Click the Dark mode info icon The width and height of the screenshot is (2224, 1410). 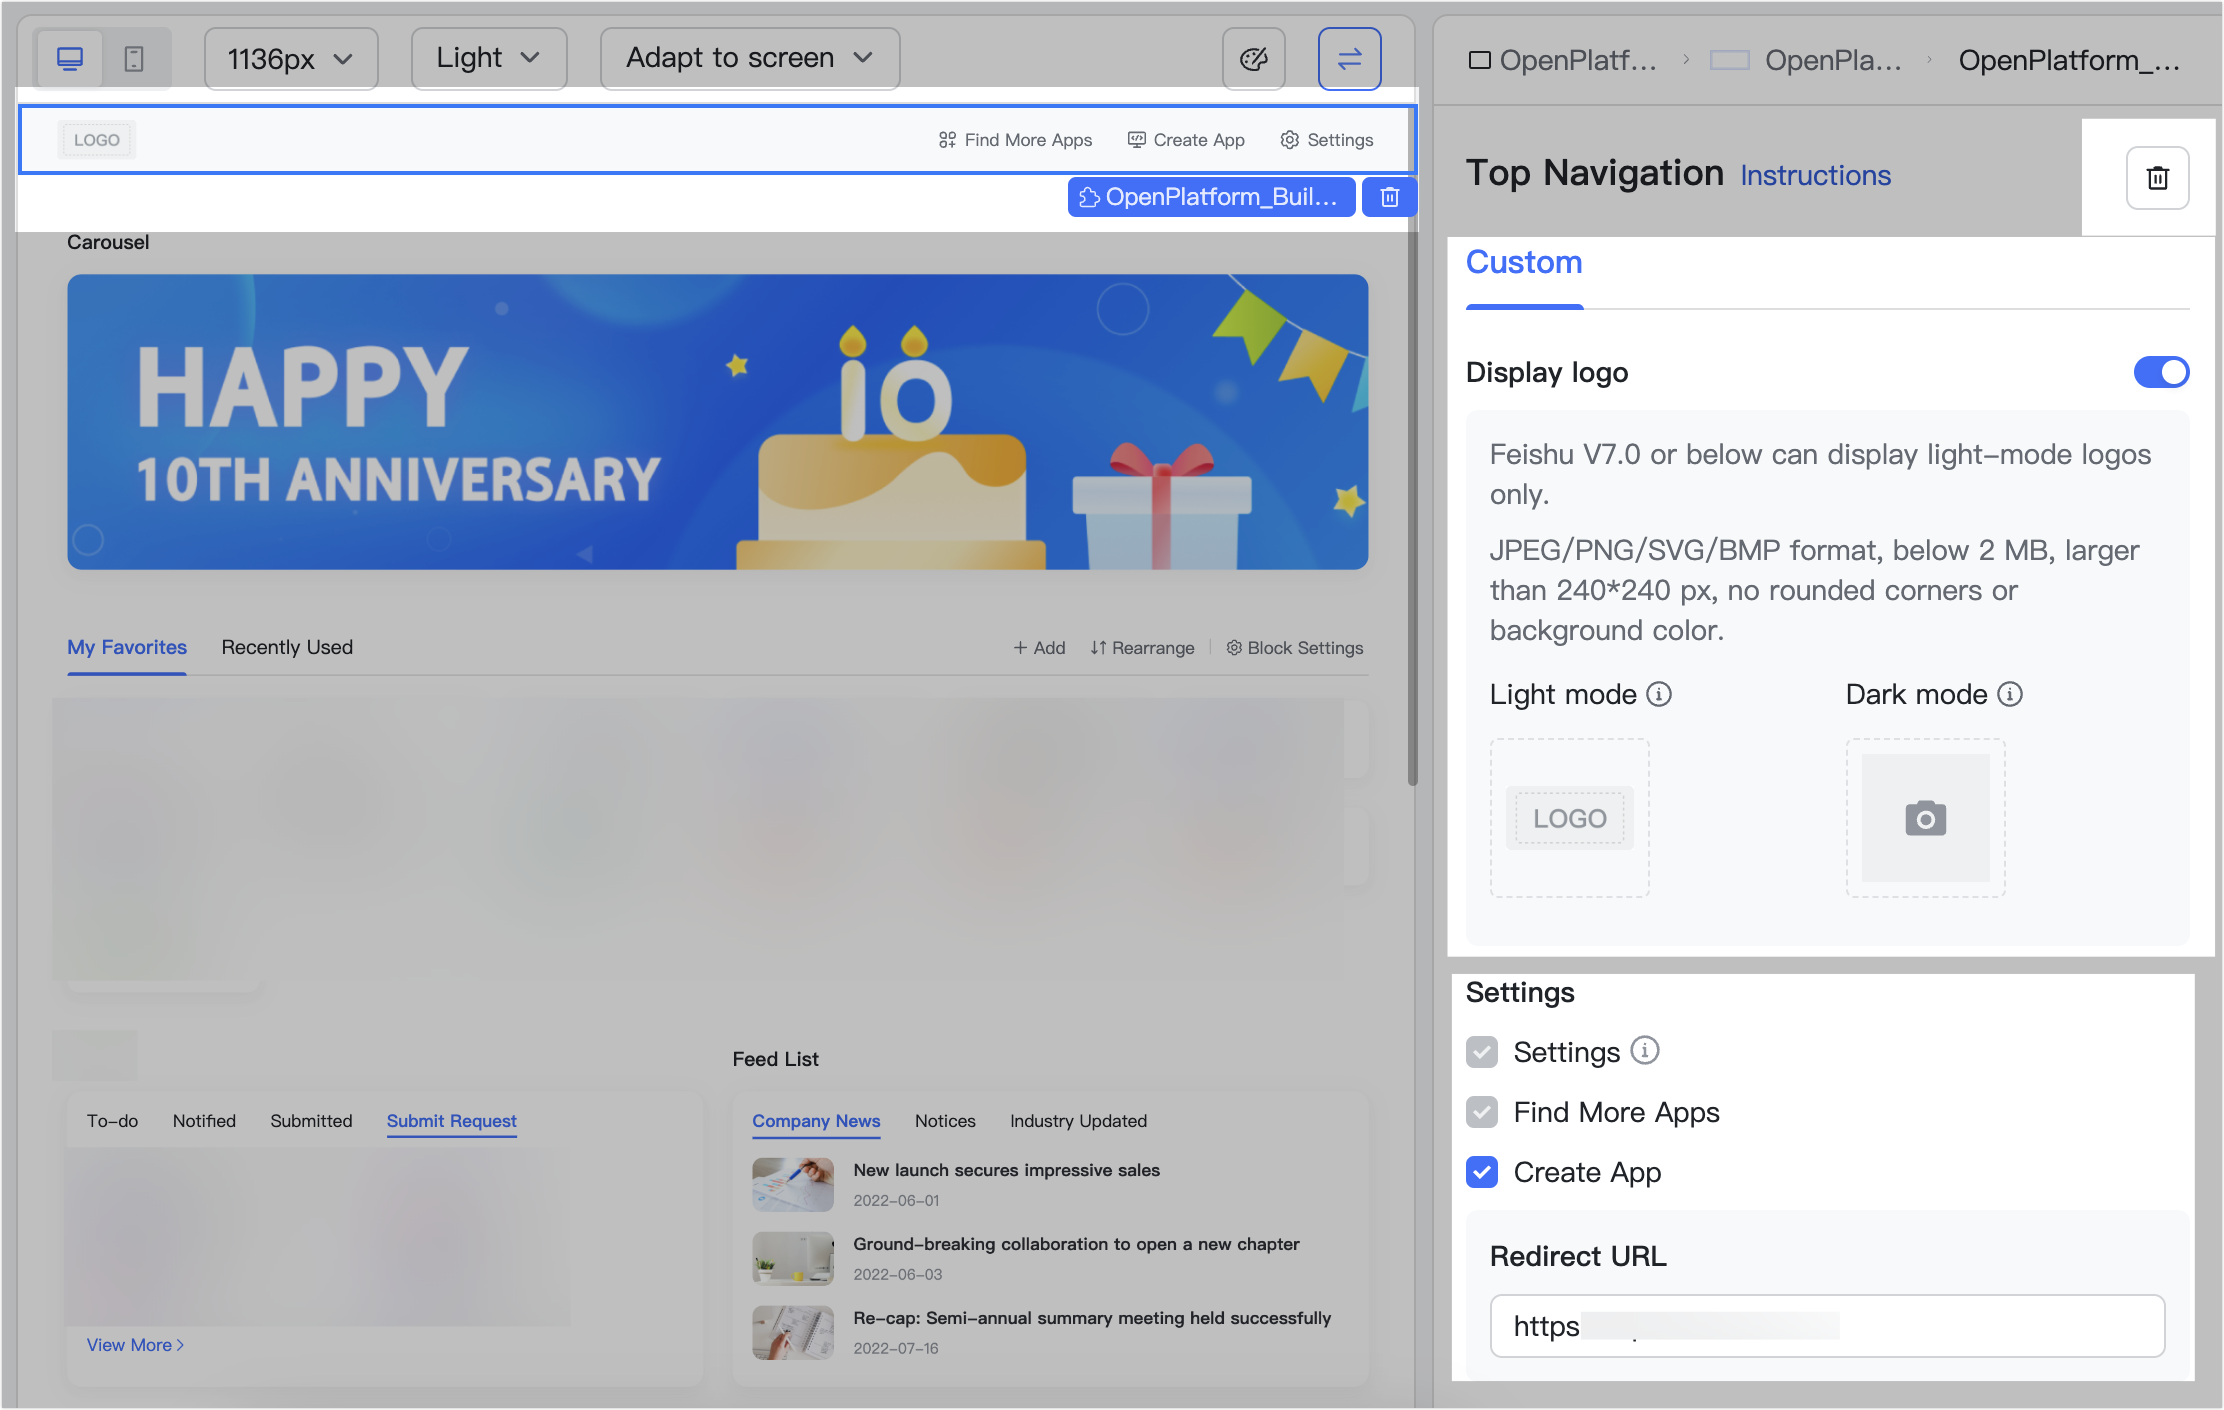tap(2010, 694)
